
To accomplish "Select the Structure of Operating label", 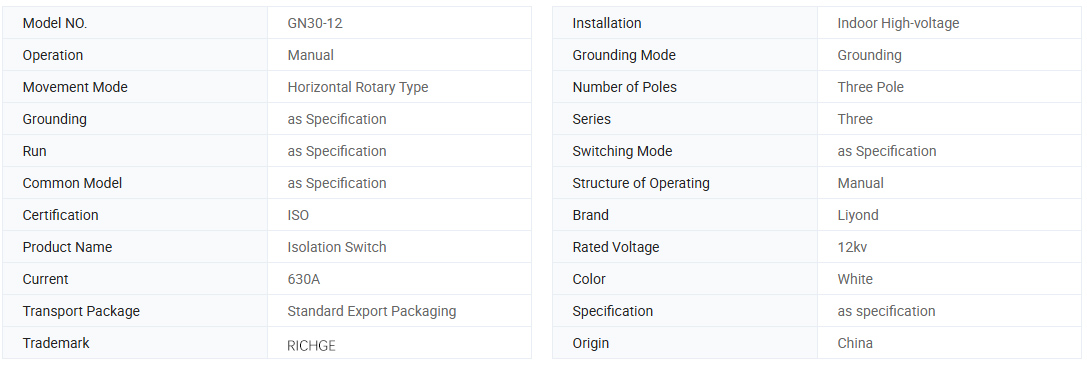I will 641,184.
